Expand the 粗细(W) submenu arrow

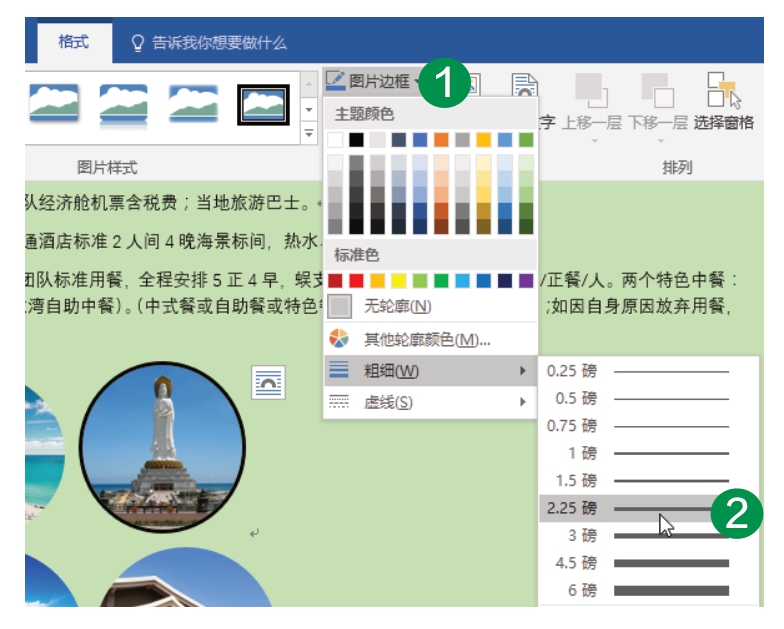click(522, 370)
